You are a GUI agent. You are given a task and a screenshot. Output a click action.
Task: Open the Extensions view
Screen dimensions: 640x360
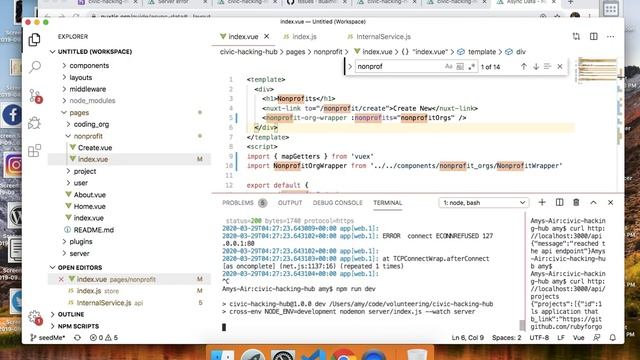[x=35, y=151]
